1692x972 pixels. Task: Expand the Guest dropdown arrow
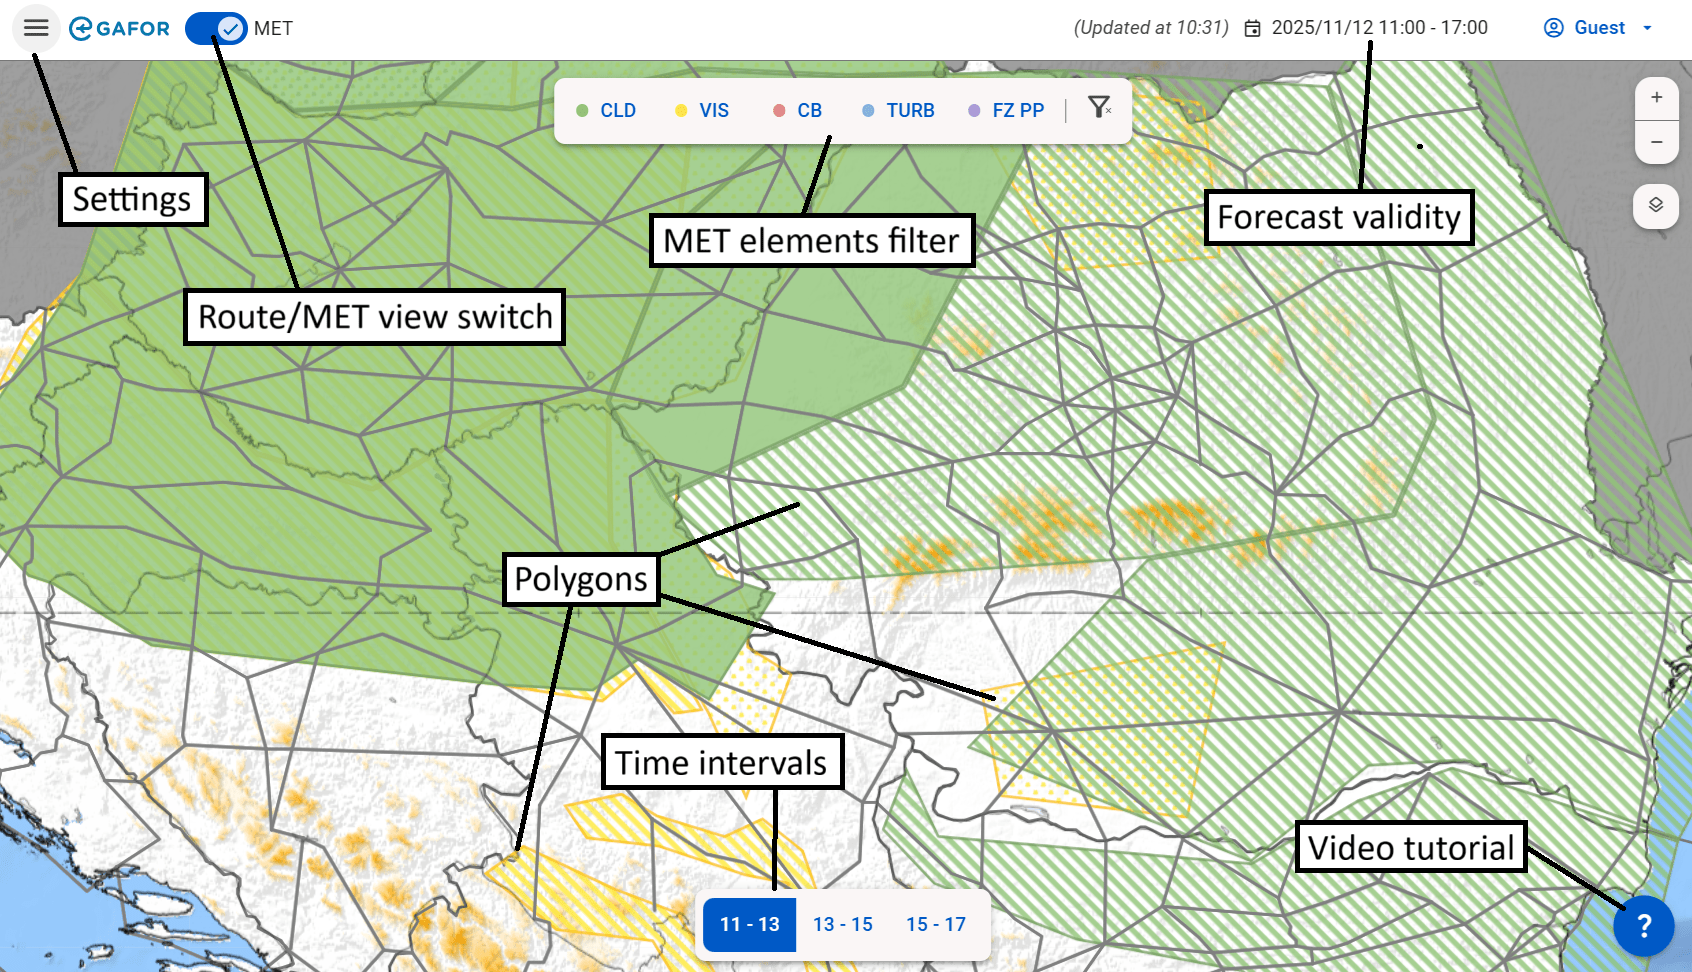(1647, 28)
